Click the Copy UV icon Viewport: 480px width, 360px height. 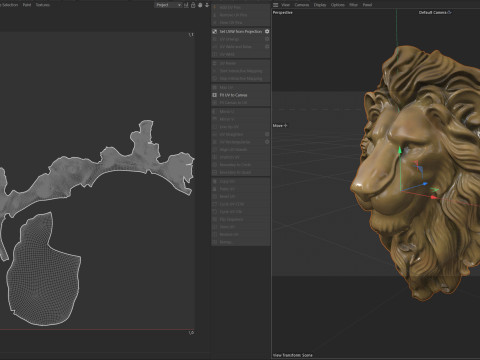(215, 181)
